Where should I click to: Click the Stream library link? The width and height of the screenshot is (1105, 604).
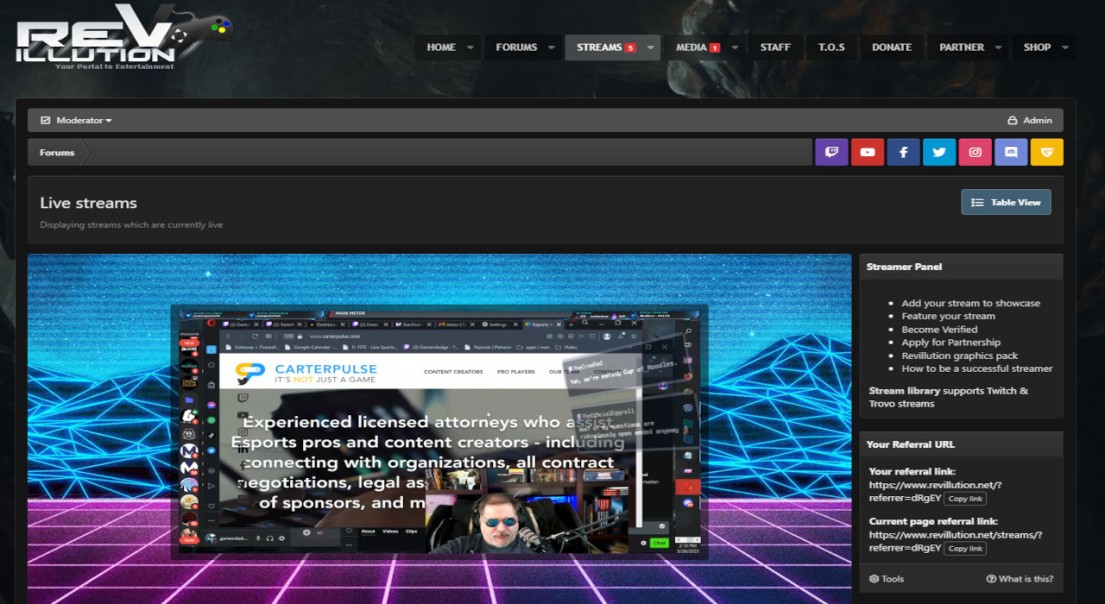904,390
